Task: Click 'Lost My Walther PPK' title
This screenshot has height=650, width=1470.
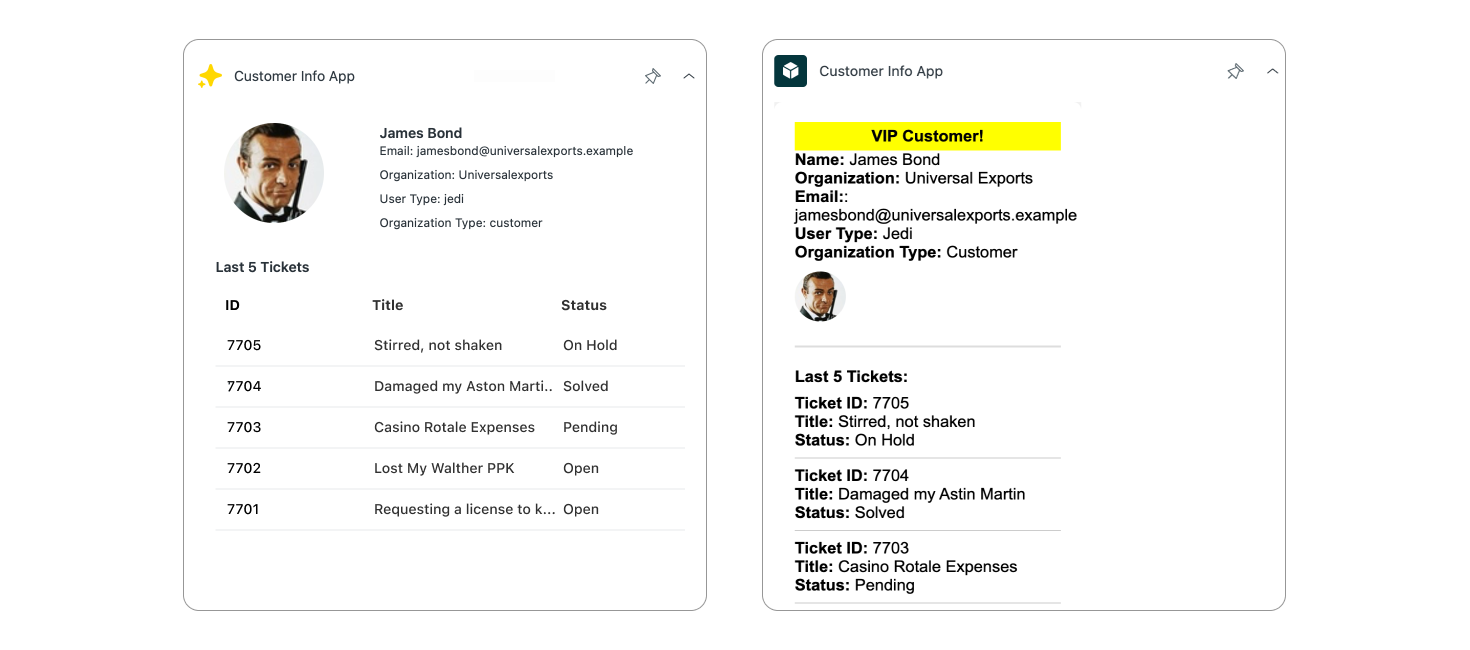Action: pos(444,468)
